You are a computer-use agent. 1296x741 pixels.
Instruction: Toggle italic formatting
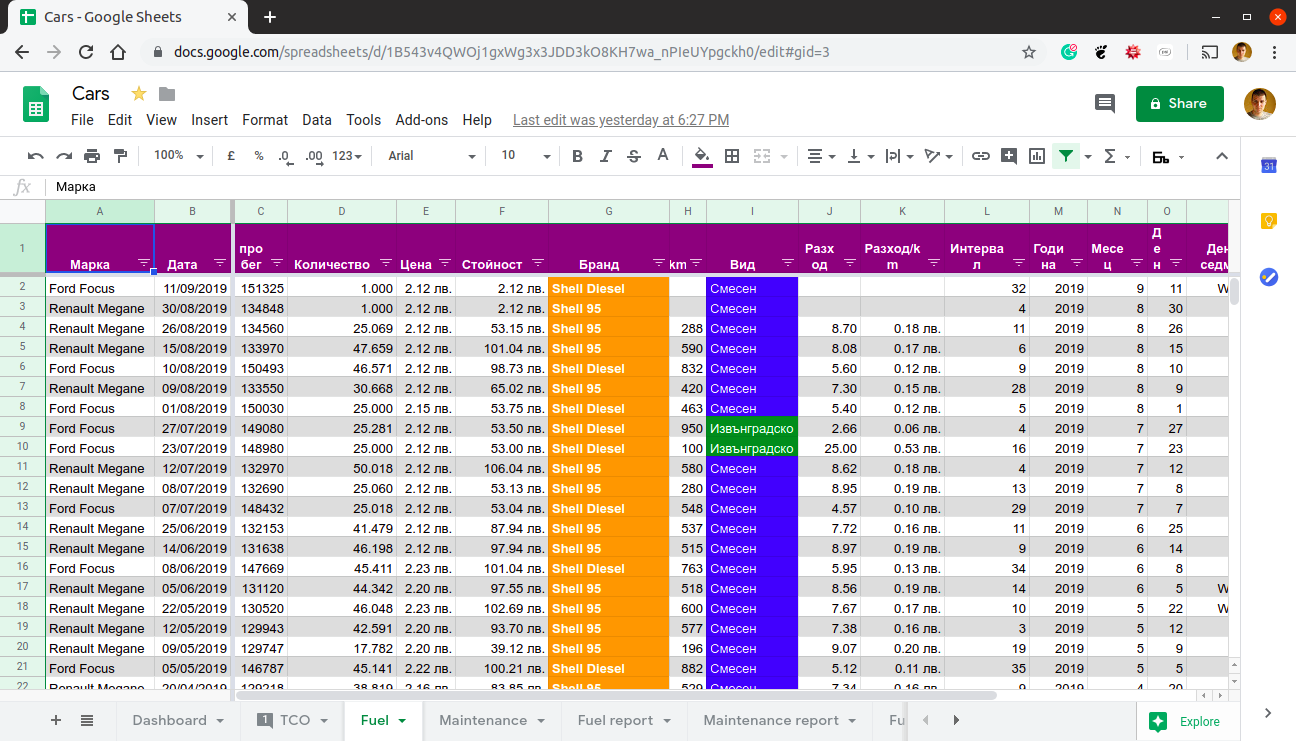tap(605, 156)
